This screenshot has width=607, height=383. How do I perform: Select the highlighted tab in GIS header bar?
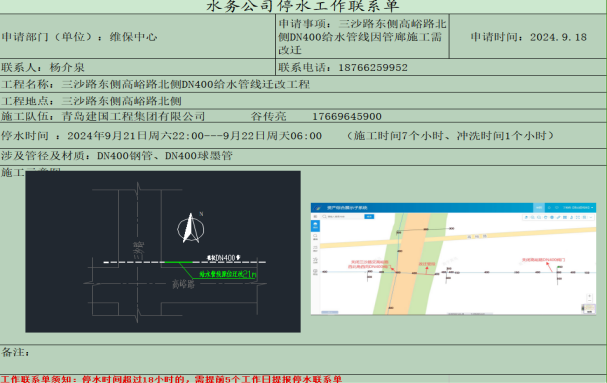pos(539,208)
